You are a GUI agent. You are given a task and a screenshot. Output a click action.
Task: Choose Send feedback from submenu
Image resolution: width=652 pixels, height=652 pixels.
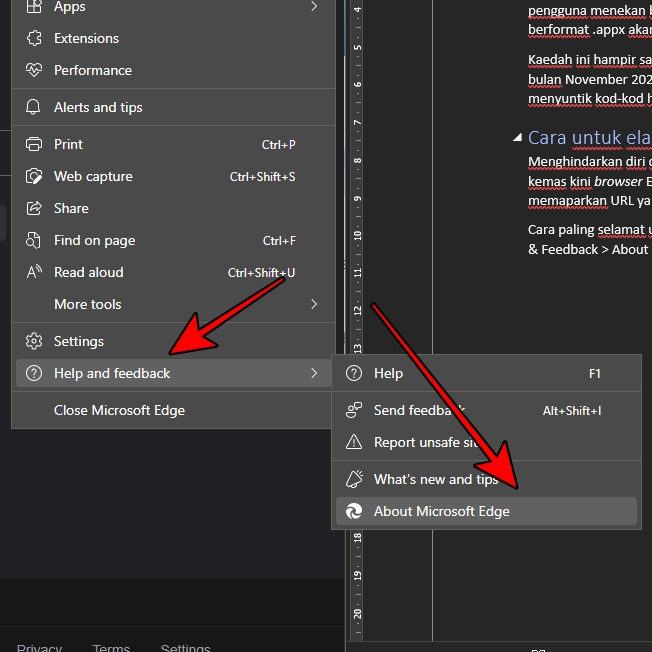[419, 410]
